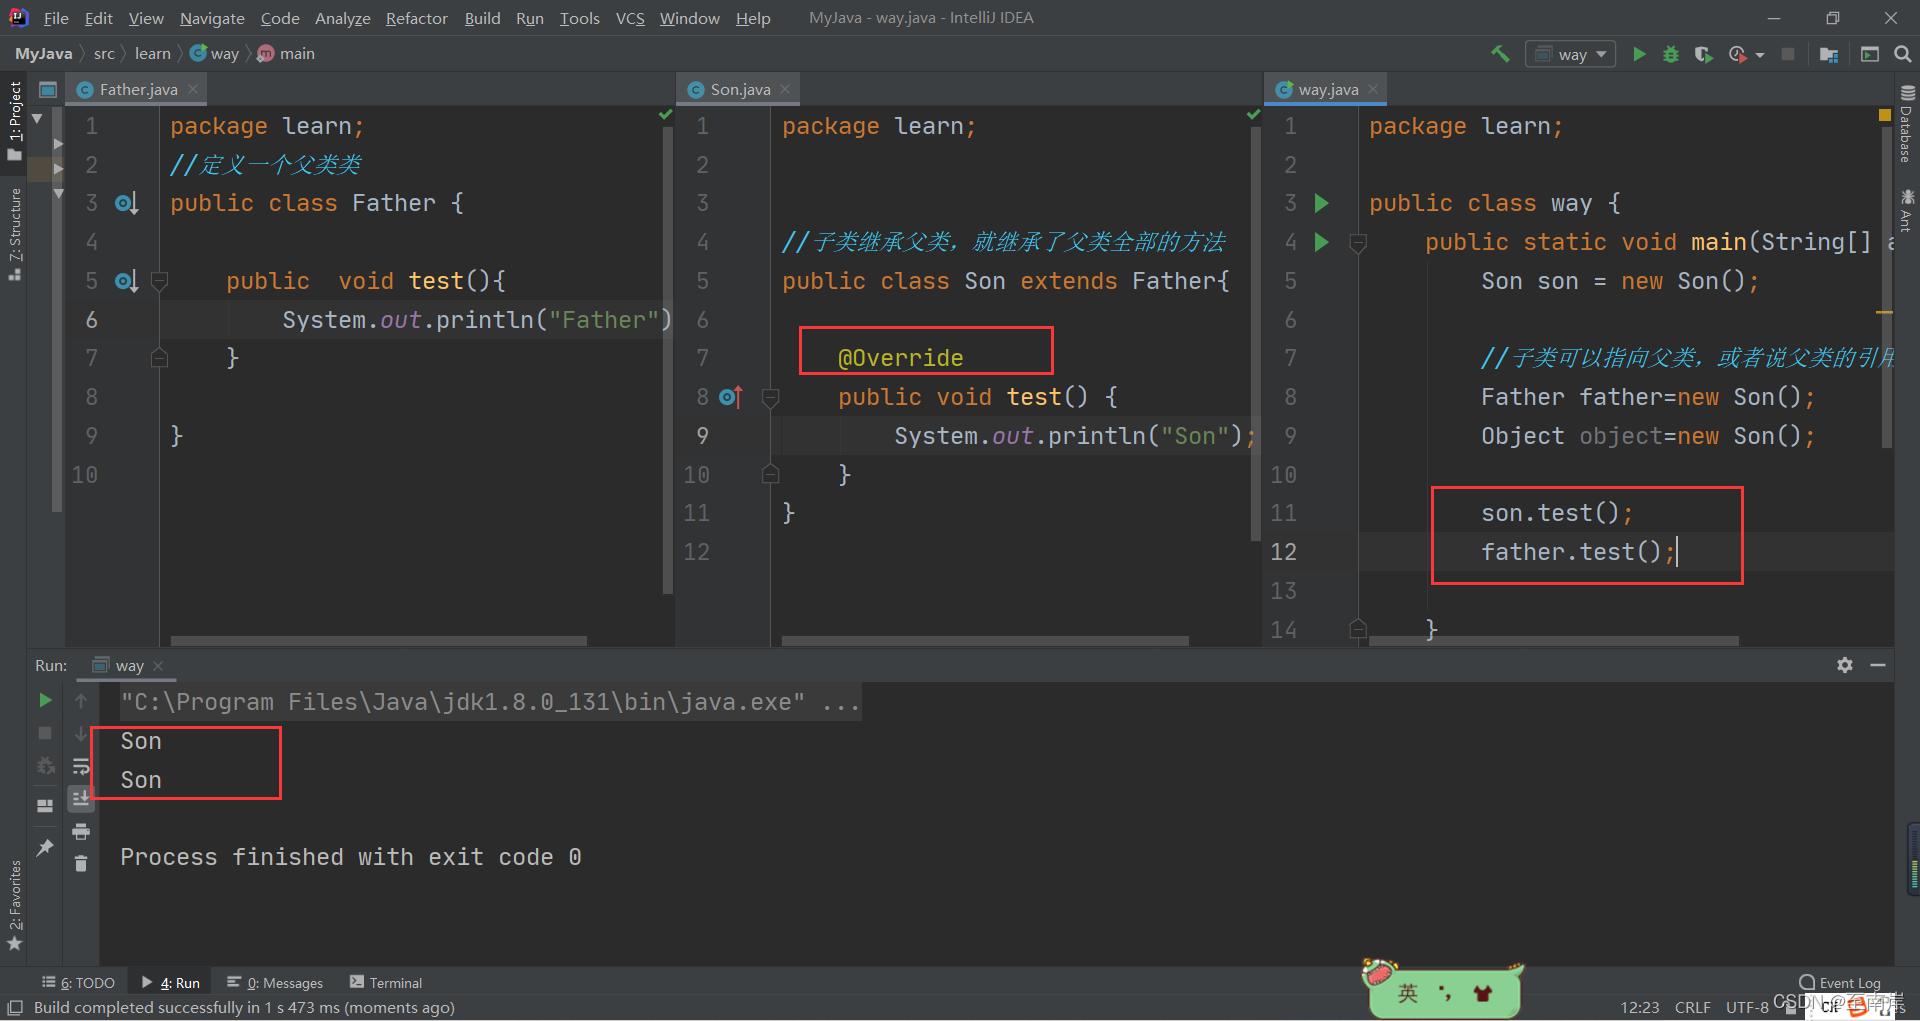Click the run gutter arrow beside class way
1920x1021 pixels.
tap(1322, 203)
